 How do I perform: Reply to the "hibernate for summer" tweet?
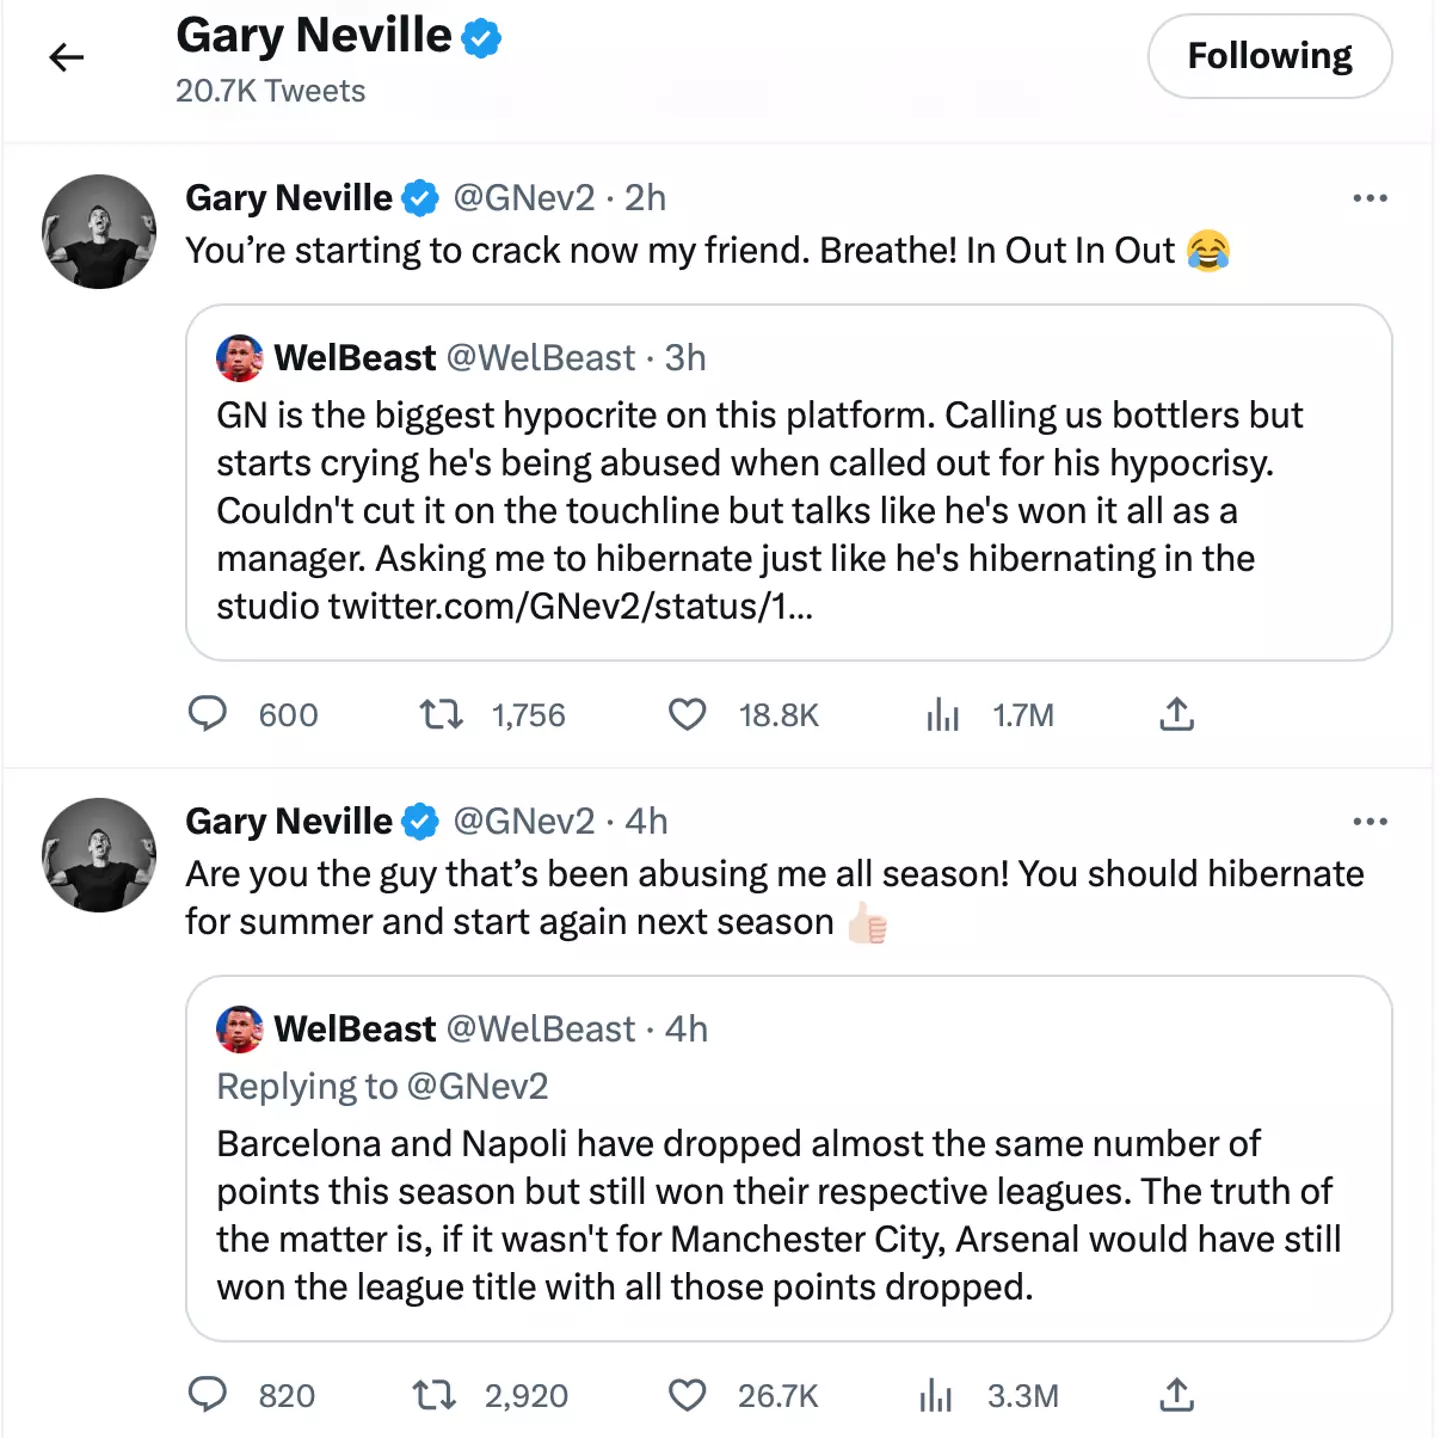208,1394
